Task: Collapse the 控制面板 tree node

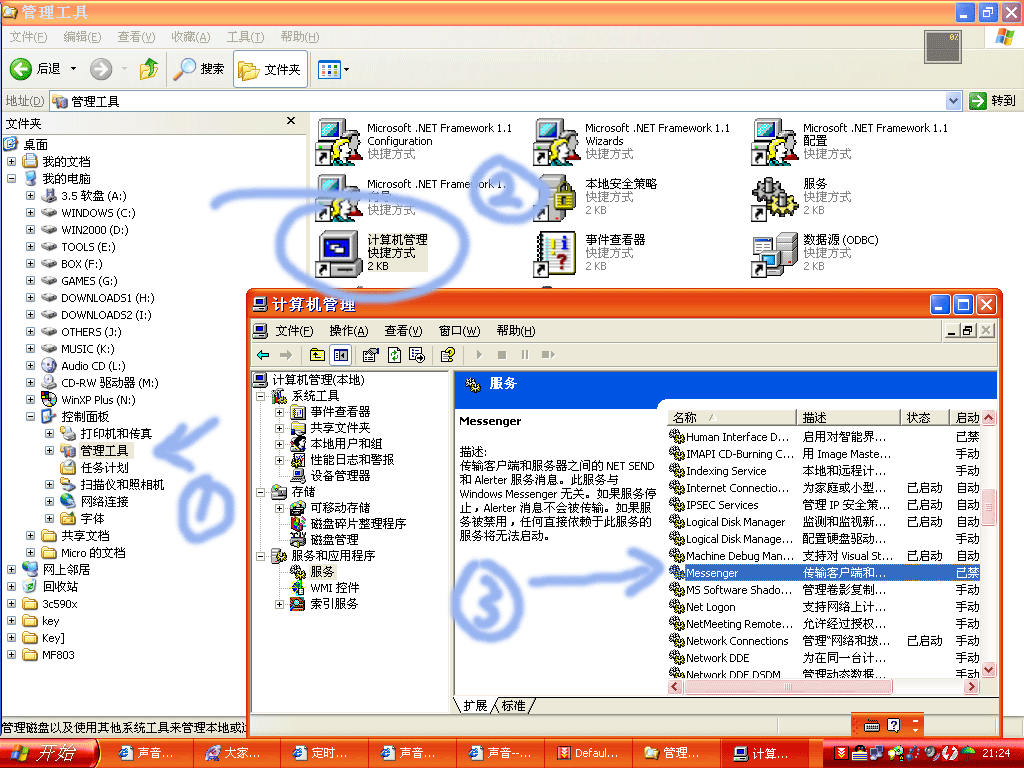Action: click(x=31, y=416)
